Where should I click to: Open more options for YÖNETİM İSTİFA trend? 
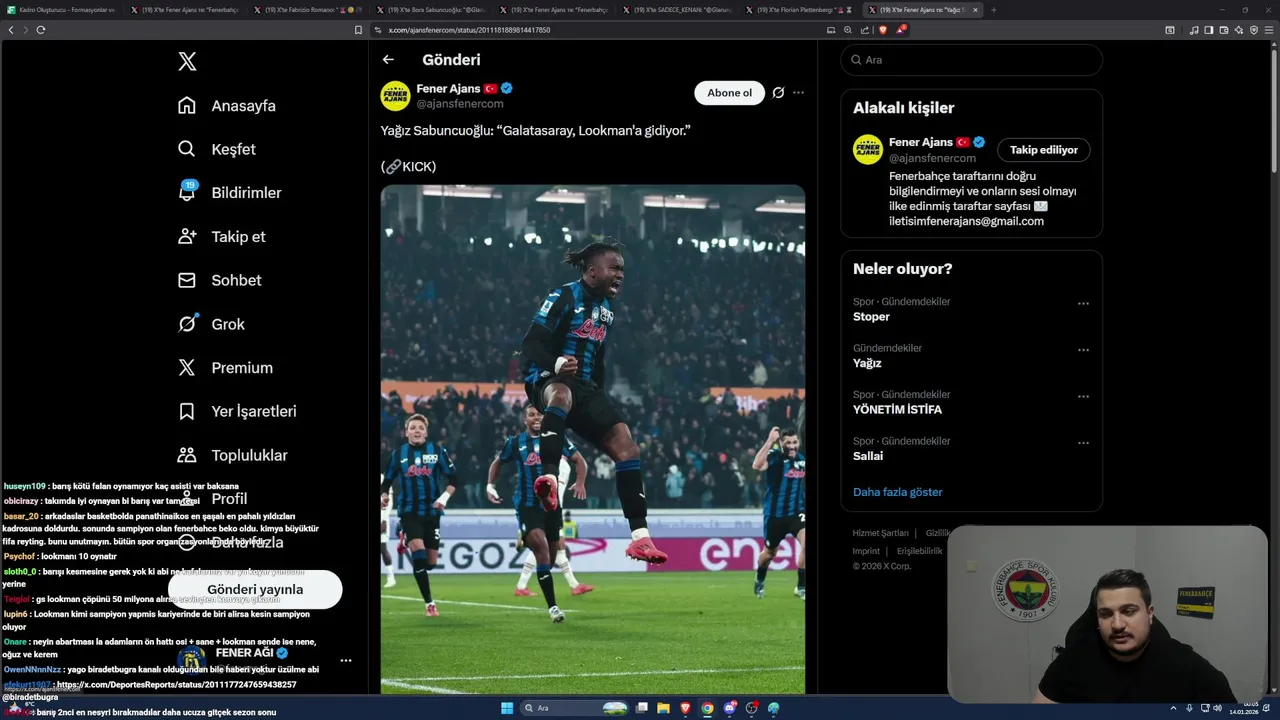pyautogui.click(x=1083, y=397)
